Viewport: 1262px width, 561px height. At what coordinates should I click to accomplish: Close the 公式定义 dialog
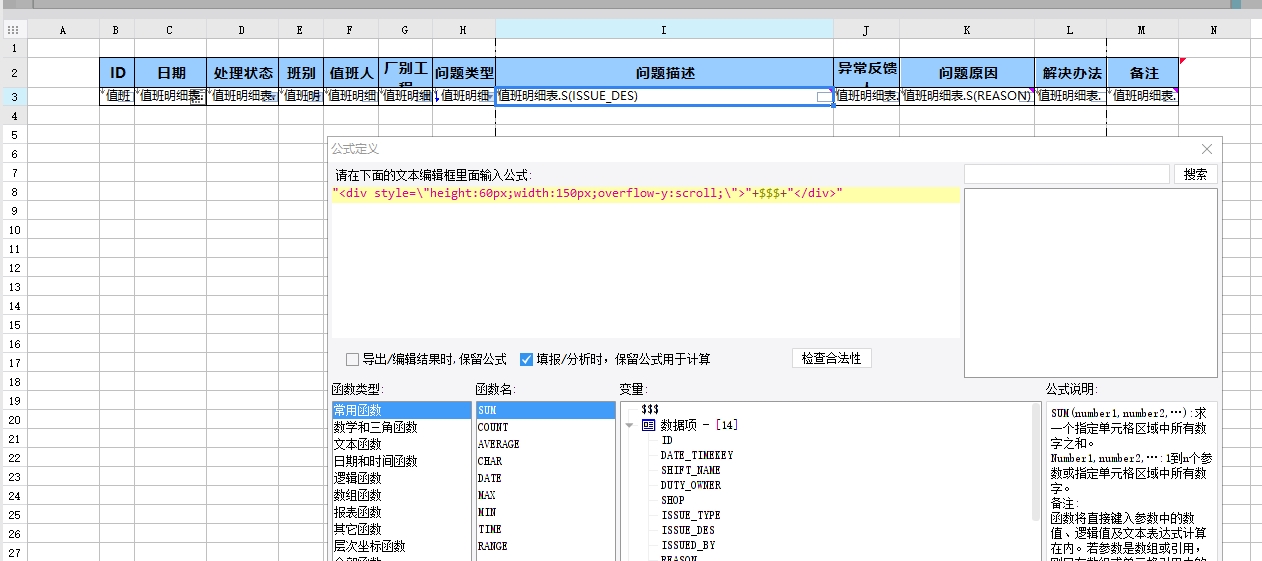point(1206,148)
